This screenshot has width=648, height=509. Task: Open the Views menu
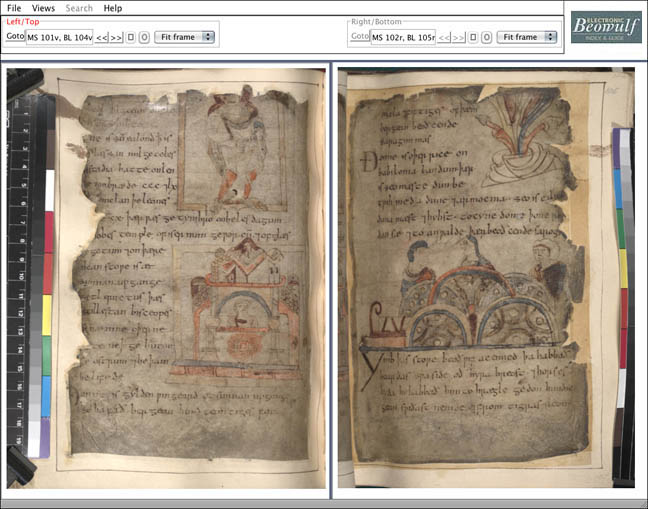[43, 8]
